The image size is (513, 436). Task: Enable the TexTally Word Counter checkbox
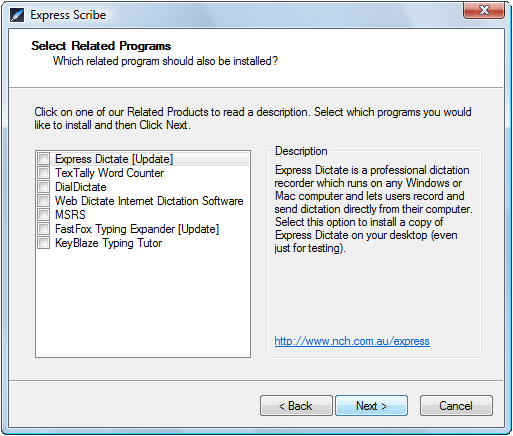44,172
